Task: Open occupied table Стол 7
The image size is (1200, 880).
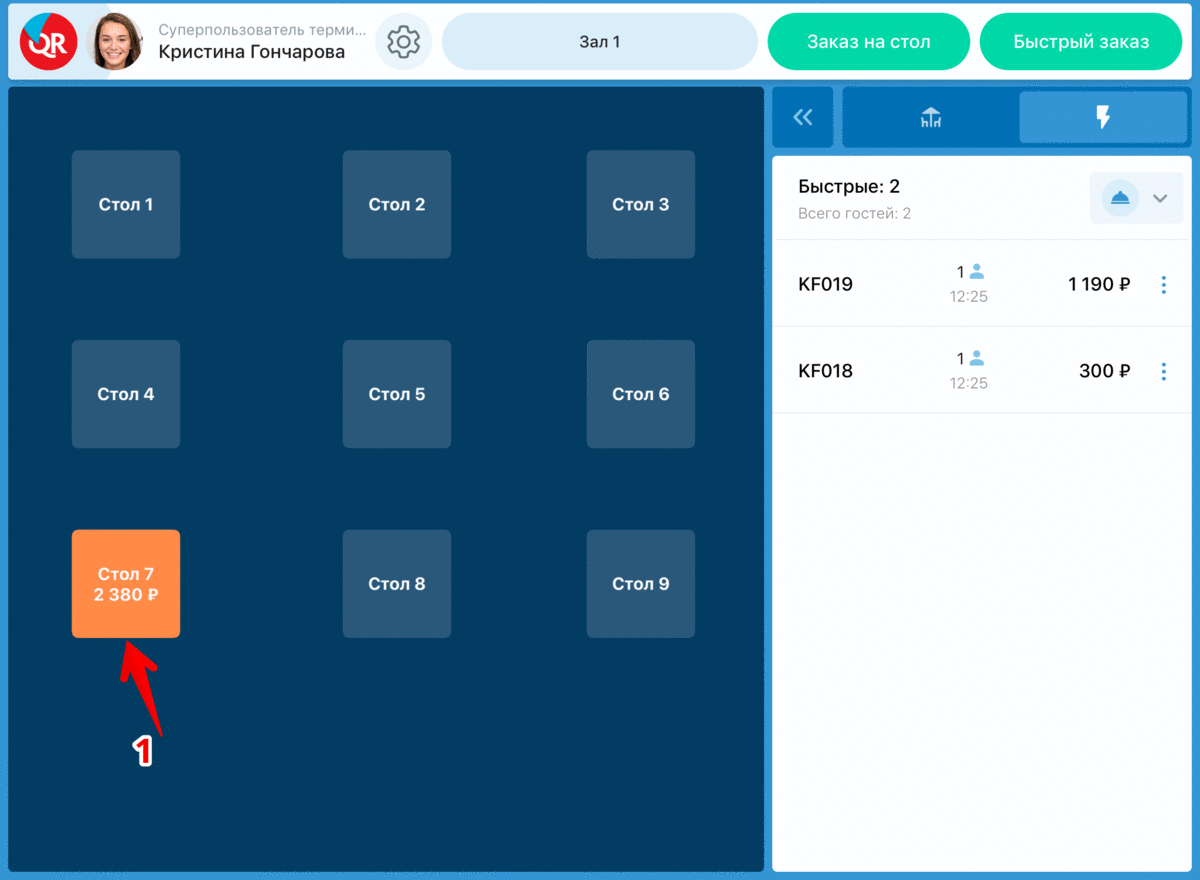Action: [x=126, y=584]
